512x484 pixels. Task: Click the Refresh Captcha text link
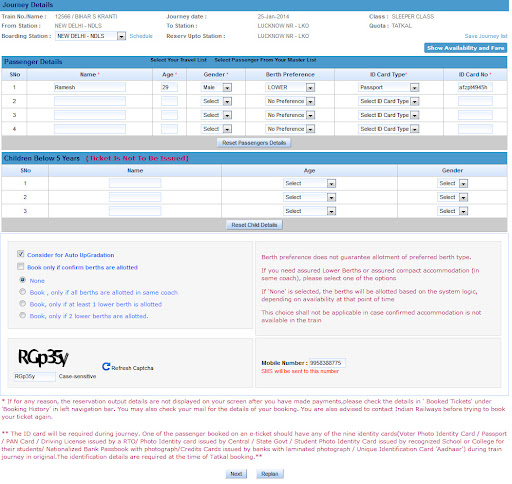[132, 368]
